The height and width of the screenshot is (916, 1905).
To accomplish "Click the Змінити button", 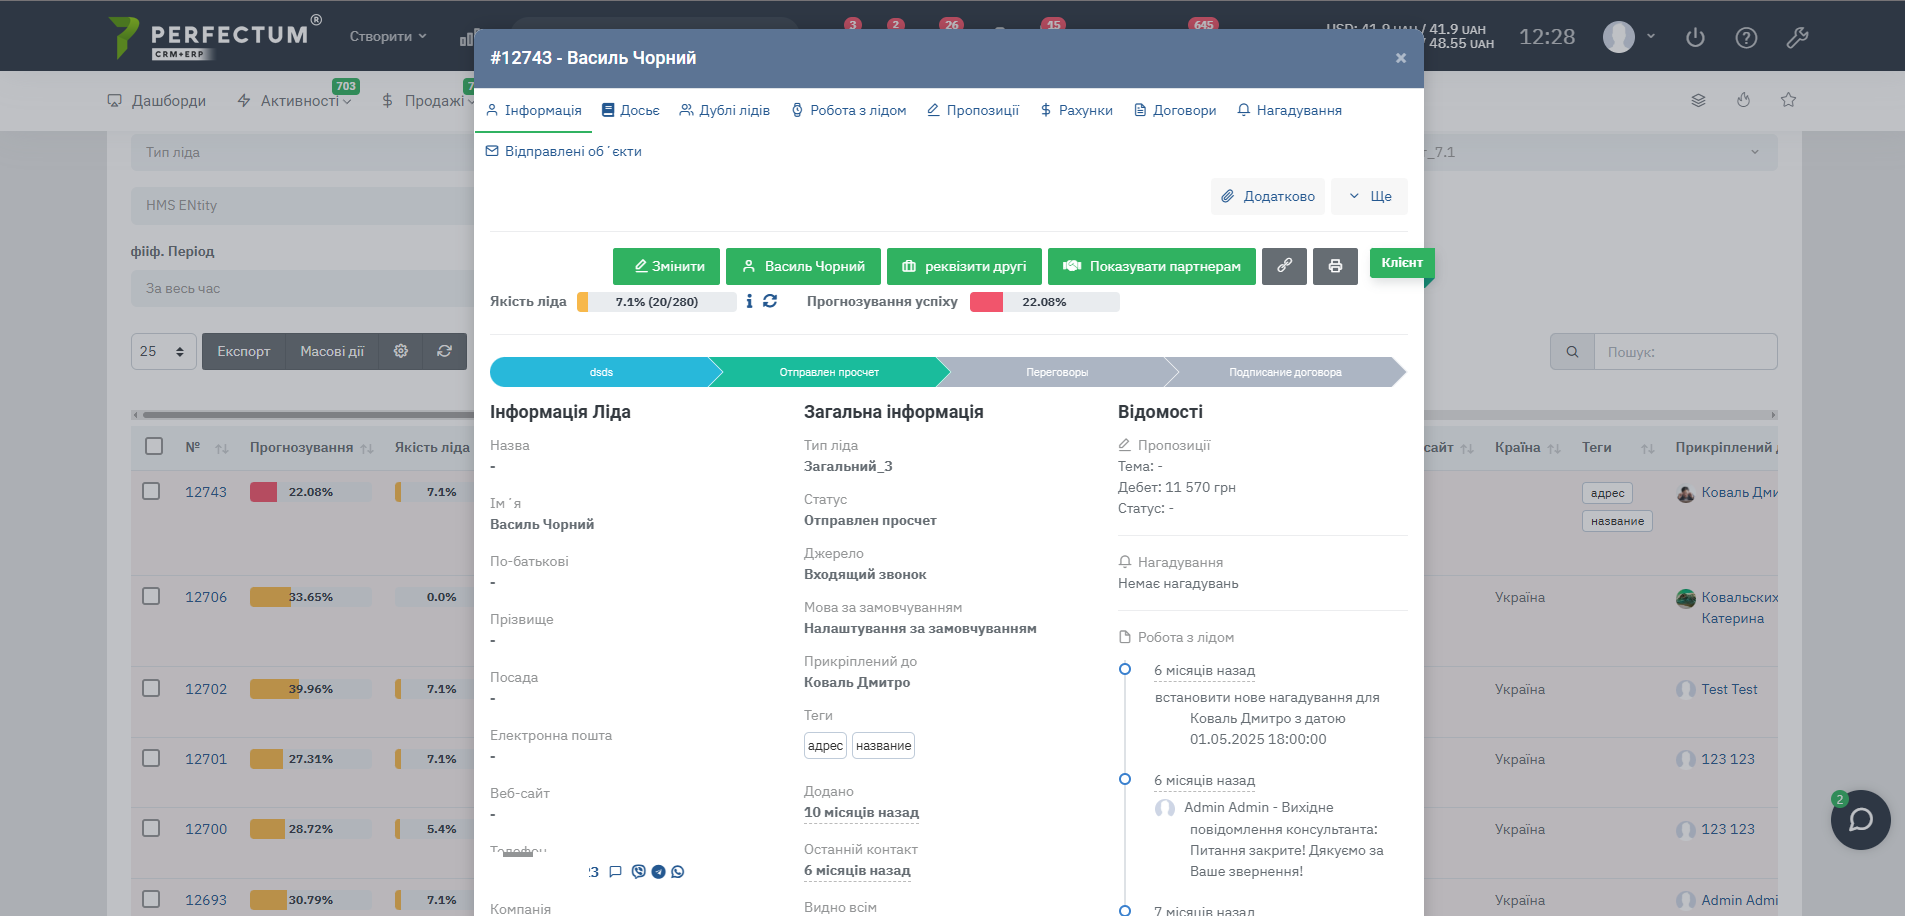I will tap(666, 266).
